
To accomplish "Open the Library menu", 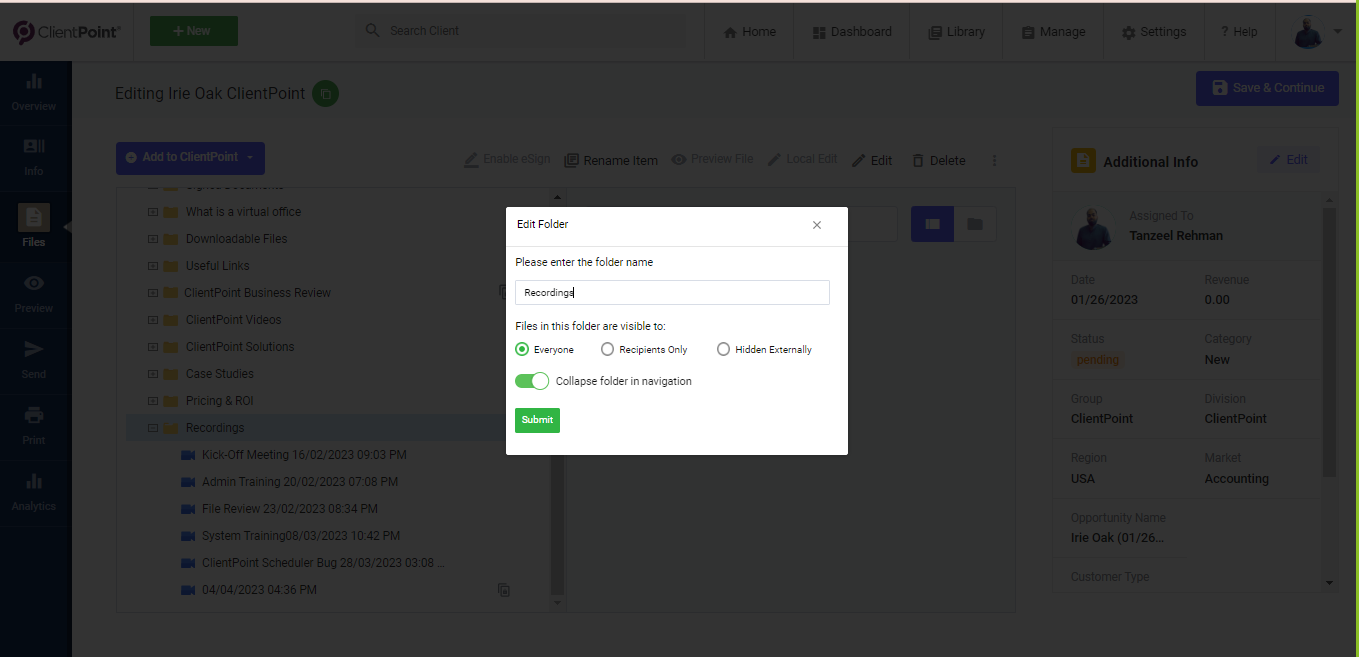I will [956, 32].
